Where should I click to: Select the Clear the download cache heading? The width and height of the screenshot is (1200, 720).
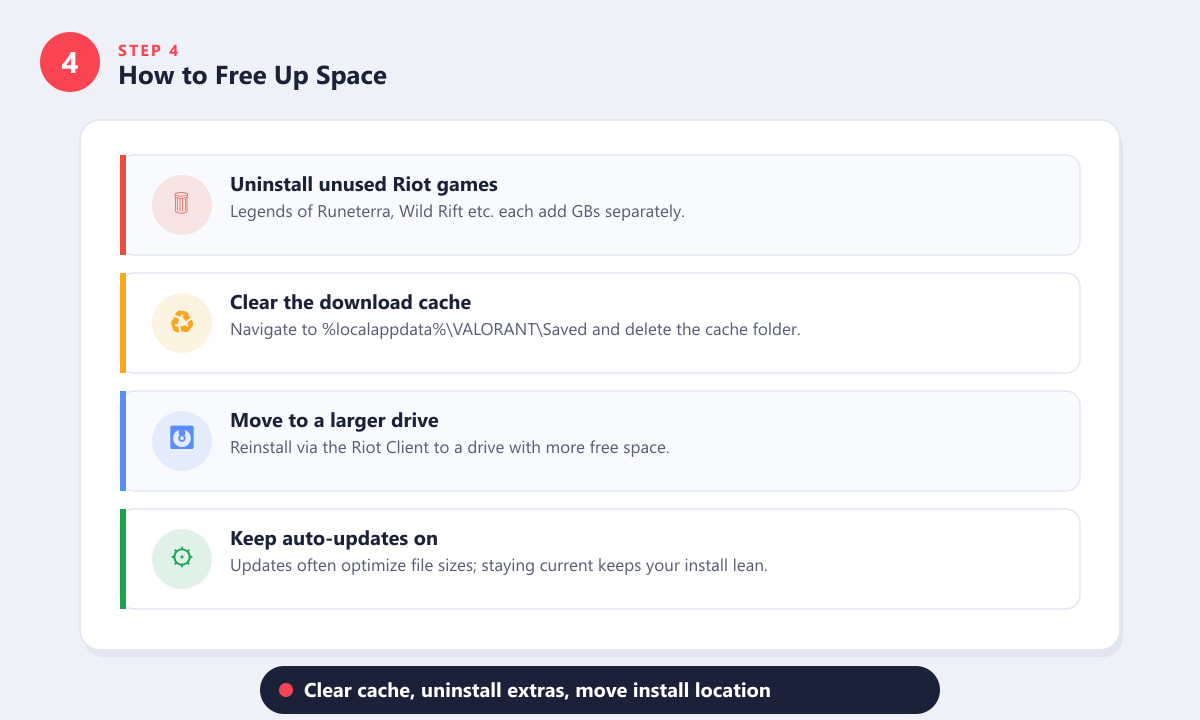point(350,303)
